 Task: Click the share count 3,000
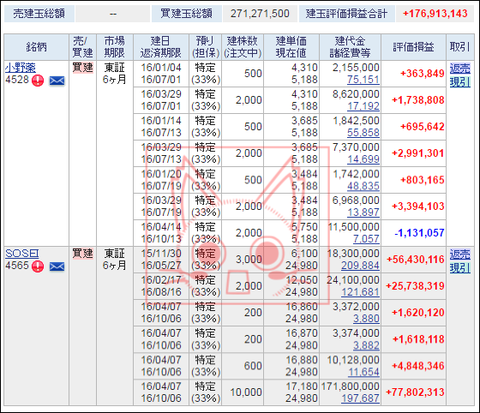coord(249,259)
